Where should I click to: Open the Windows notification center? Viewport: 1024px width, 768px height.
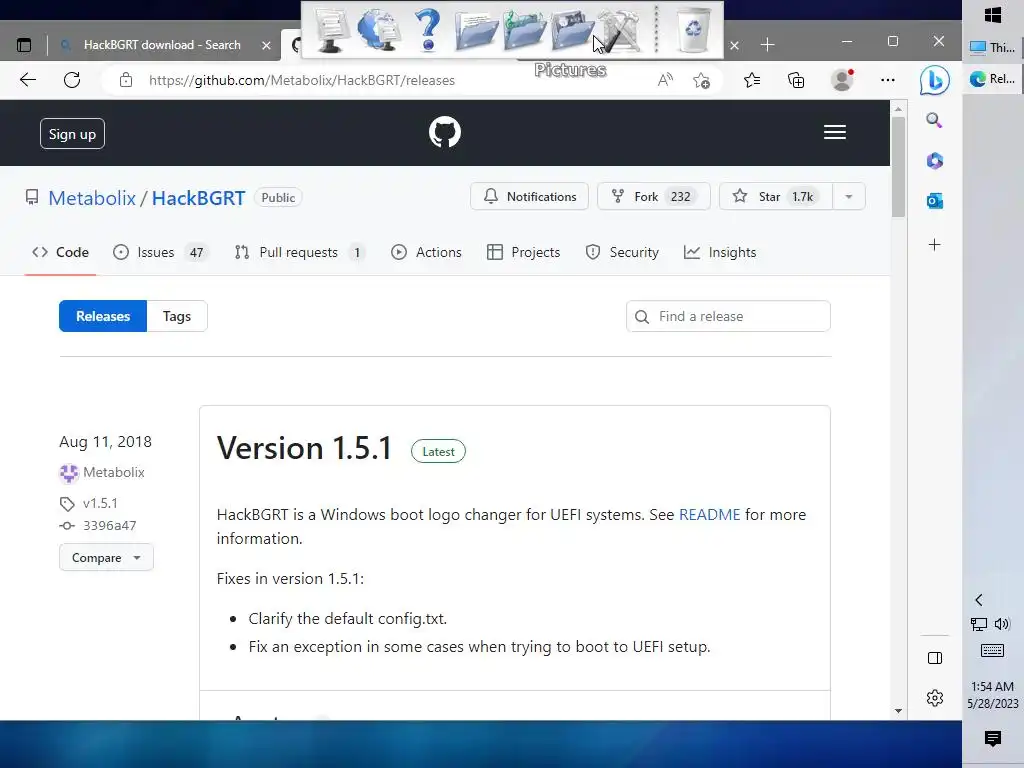[x=993, y=739]
